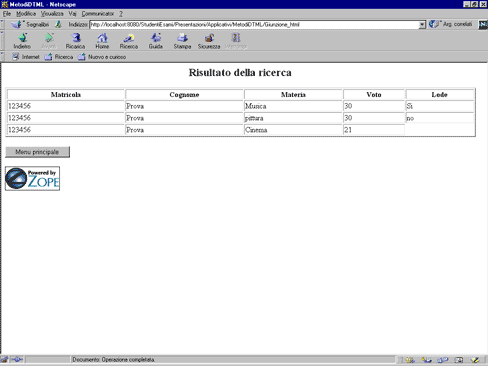Open the File menu
The image size is (488, 366).
coord(7,14)
